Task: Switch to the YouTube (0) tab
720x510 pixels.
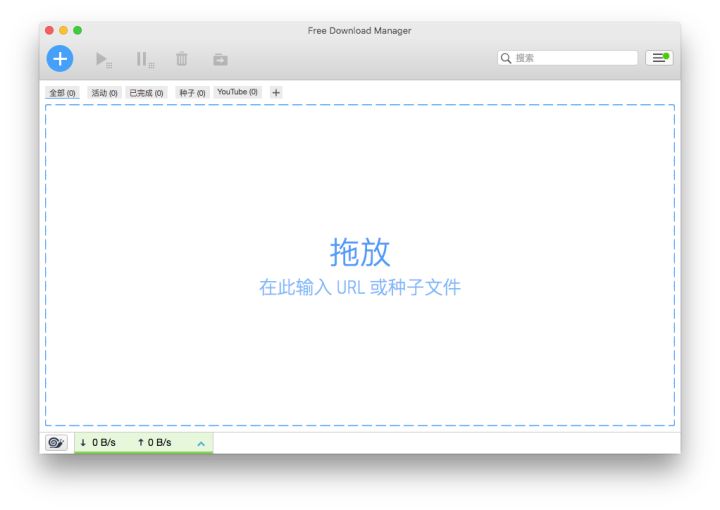Action: [237, 92]
